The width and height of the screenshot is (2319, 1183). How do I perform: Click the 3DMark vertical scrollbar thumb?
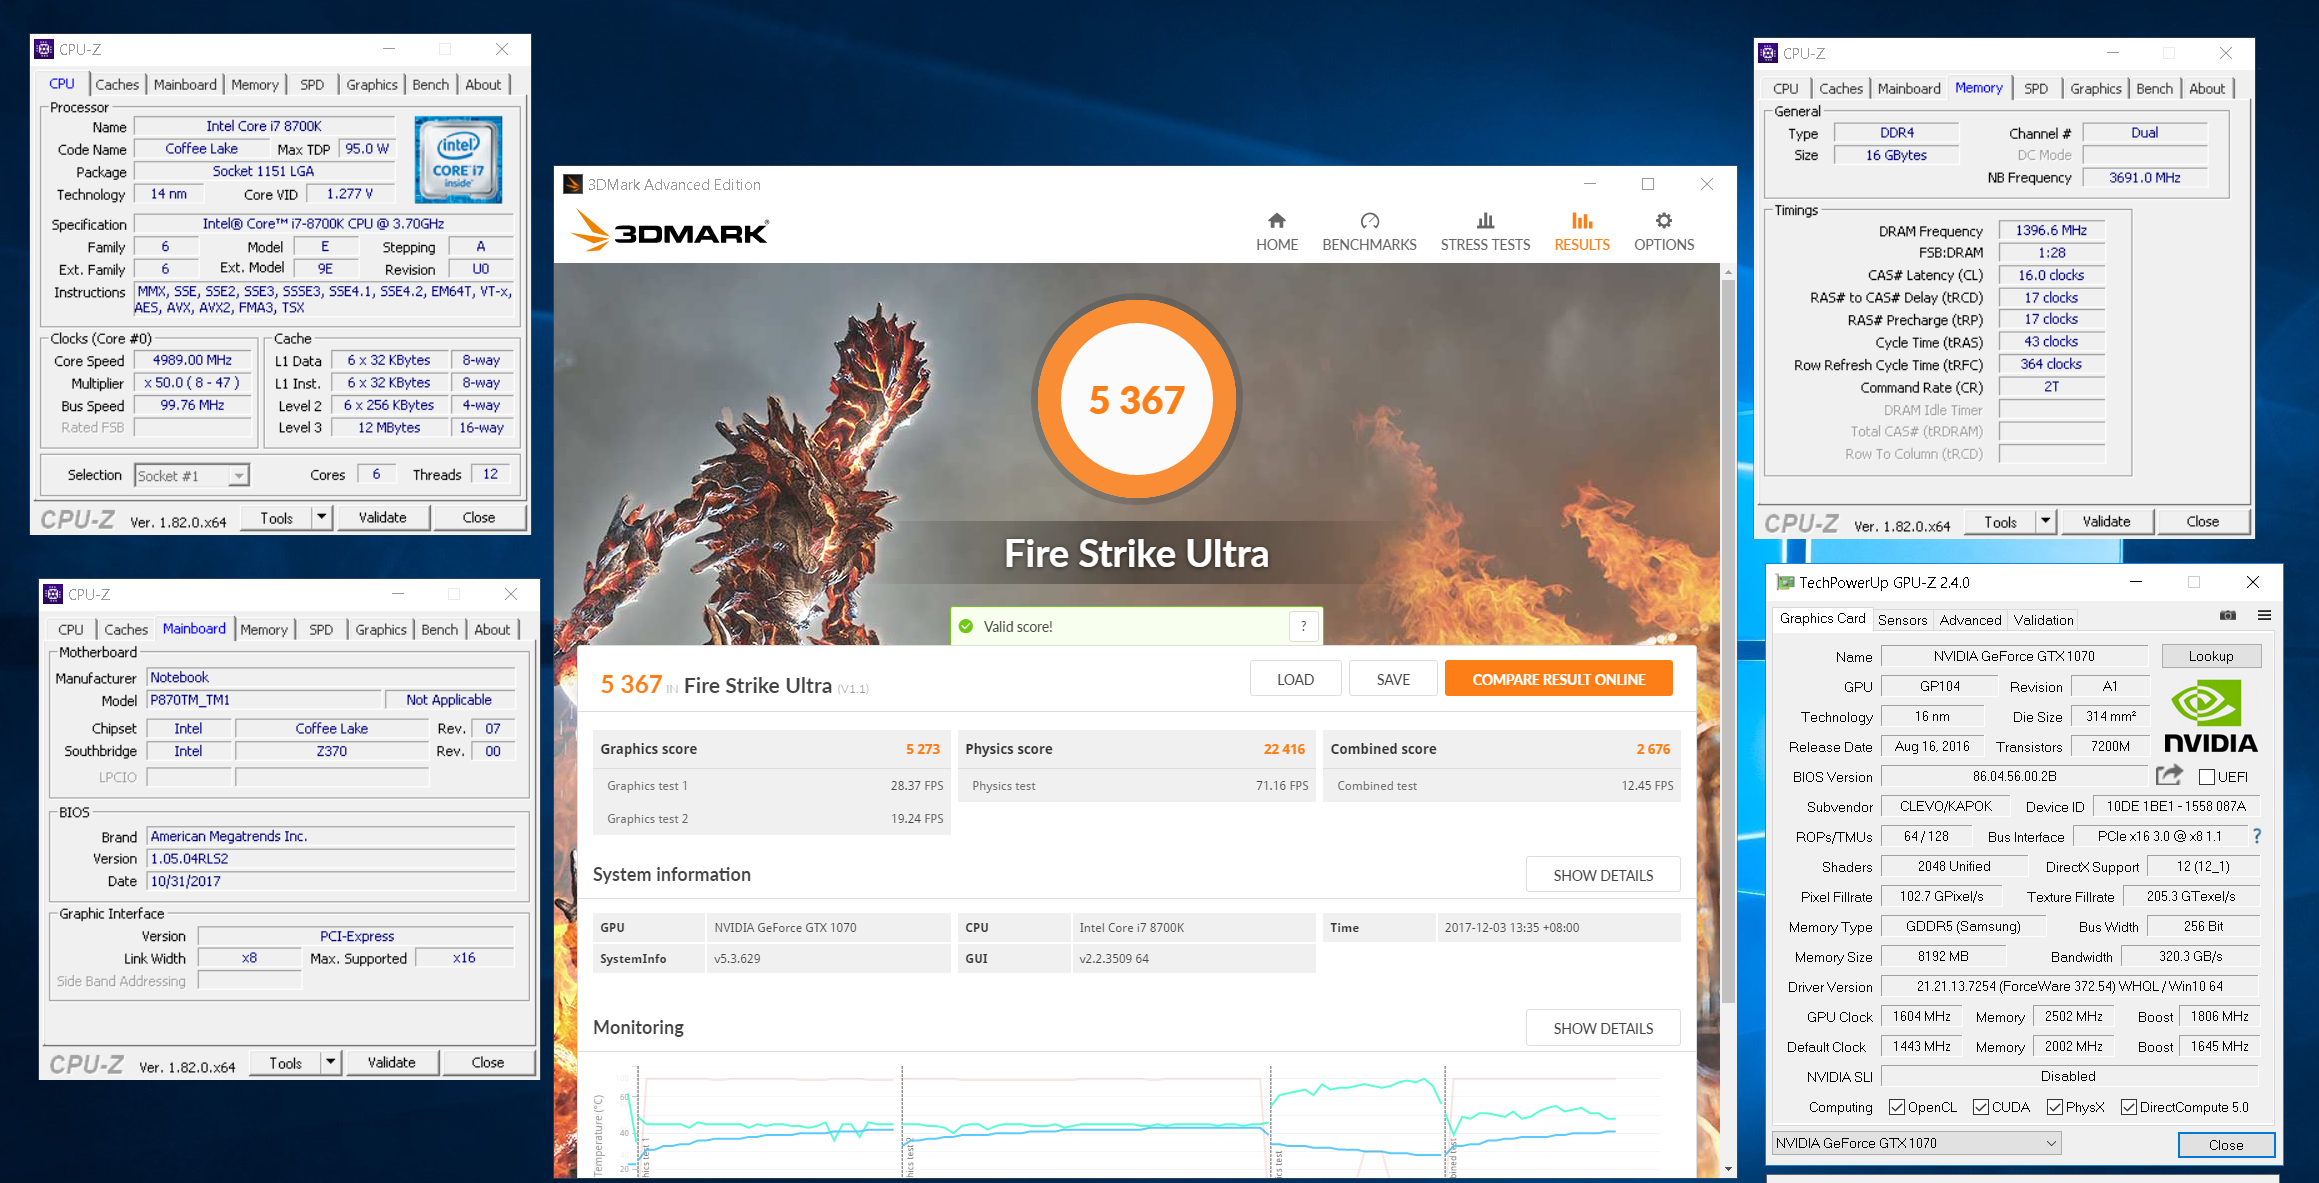(x=1727, y=640)
